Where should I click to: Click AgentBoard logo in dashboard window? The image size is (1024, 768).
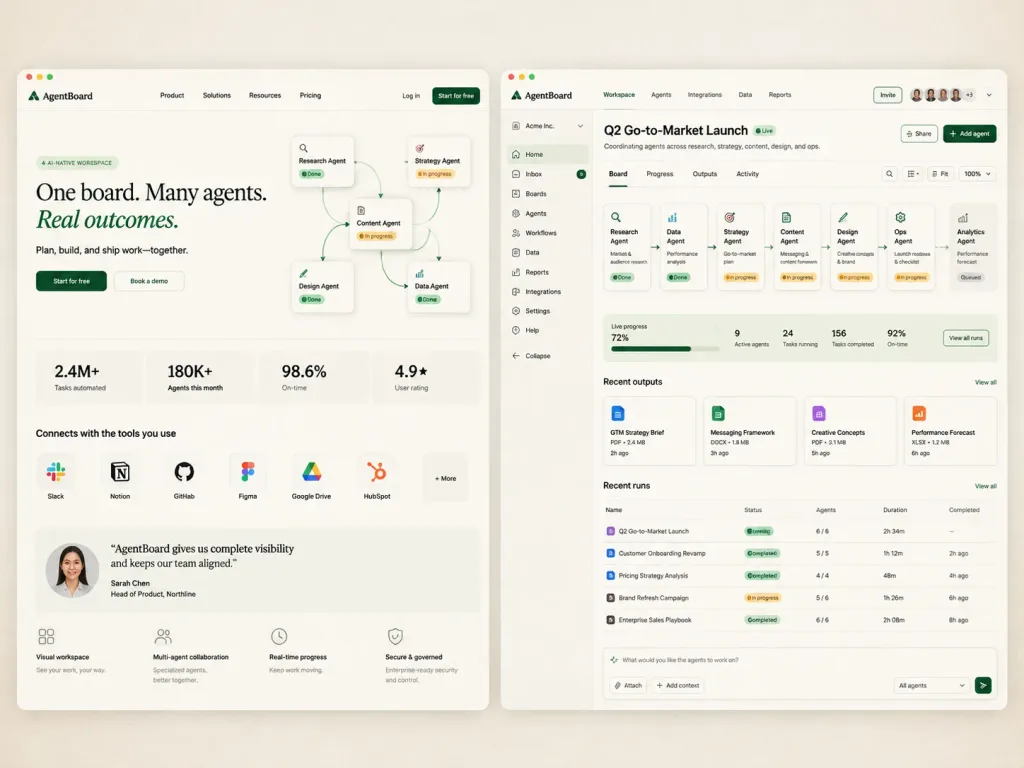(x=541, y=95)
